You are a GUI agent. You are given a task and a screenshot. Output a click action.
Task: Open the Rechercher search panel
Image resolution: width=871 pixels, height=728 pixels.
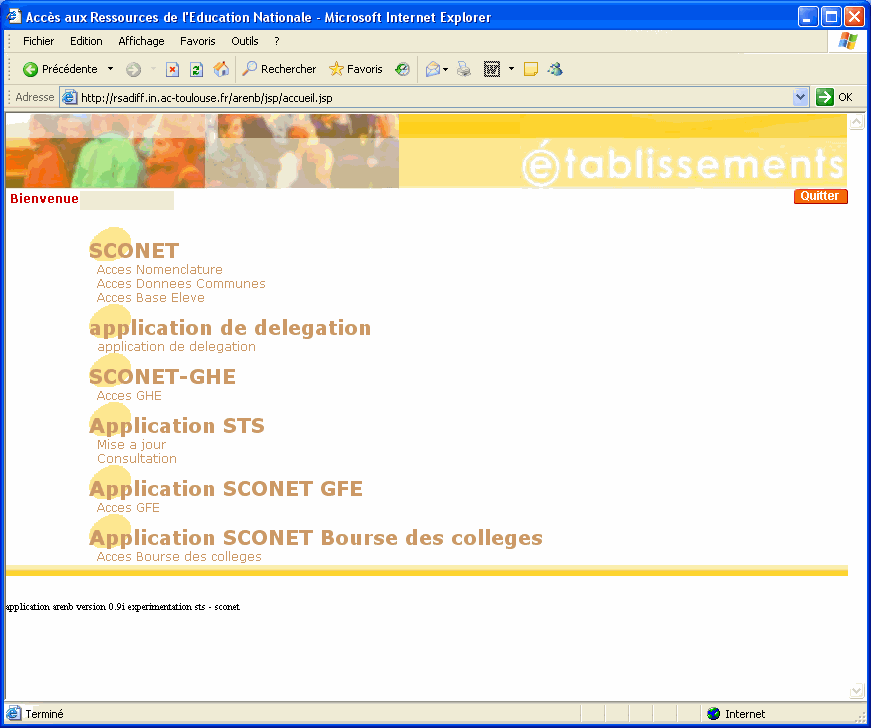pyautogui.click(x=279, y=69)
